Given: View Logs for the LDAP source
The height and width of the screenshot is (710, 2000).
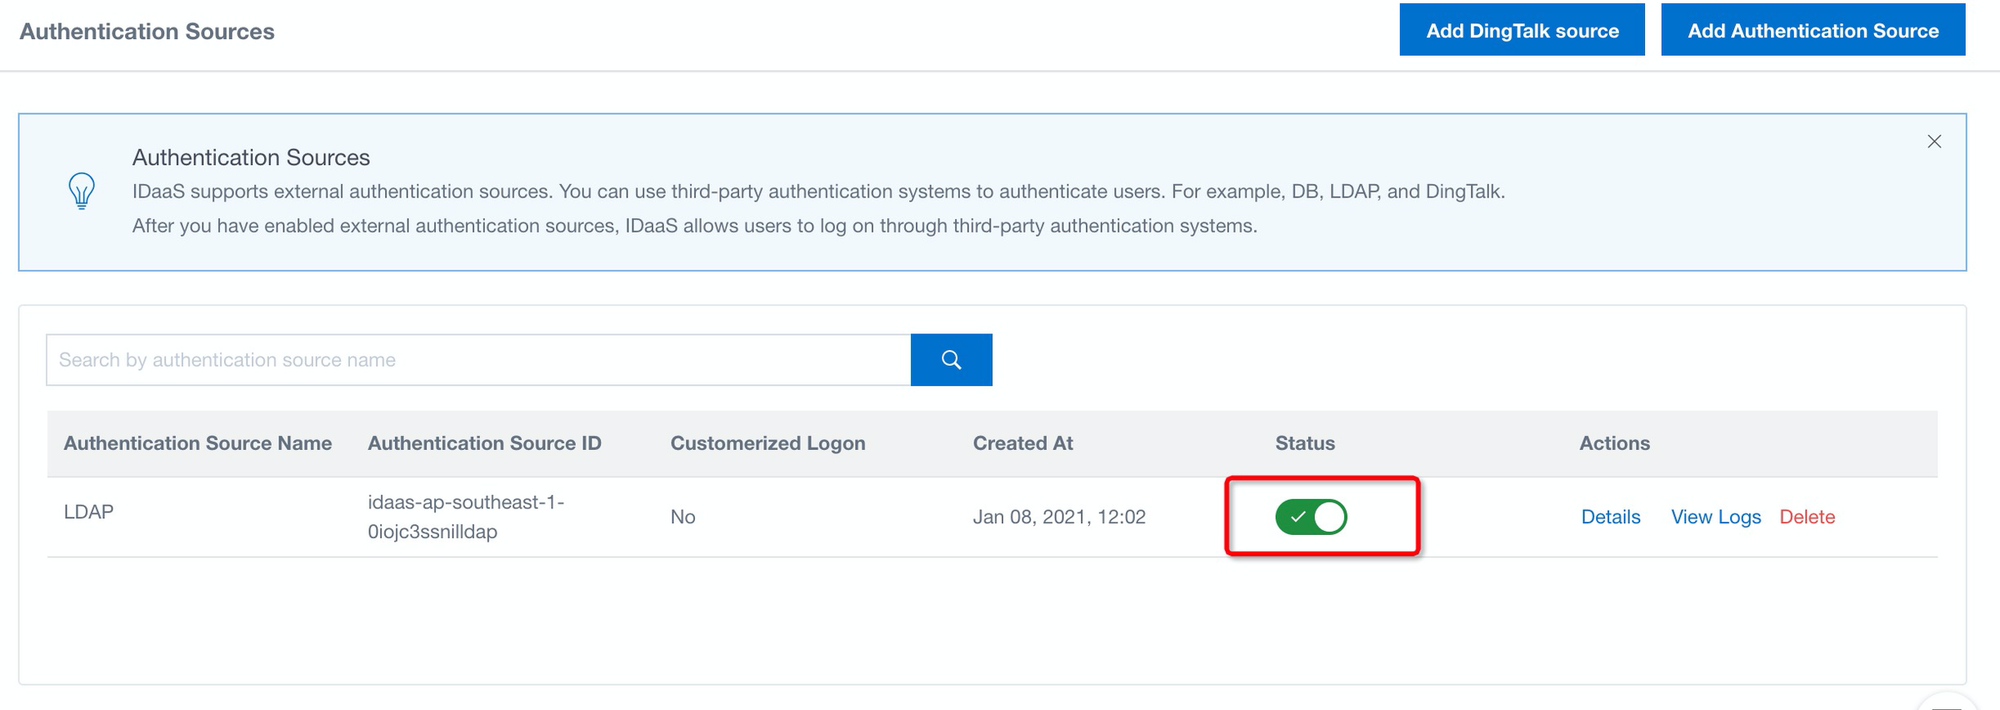Looking at the screenshot, I should point(1715,517).
